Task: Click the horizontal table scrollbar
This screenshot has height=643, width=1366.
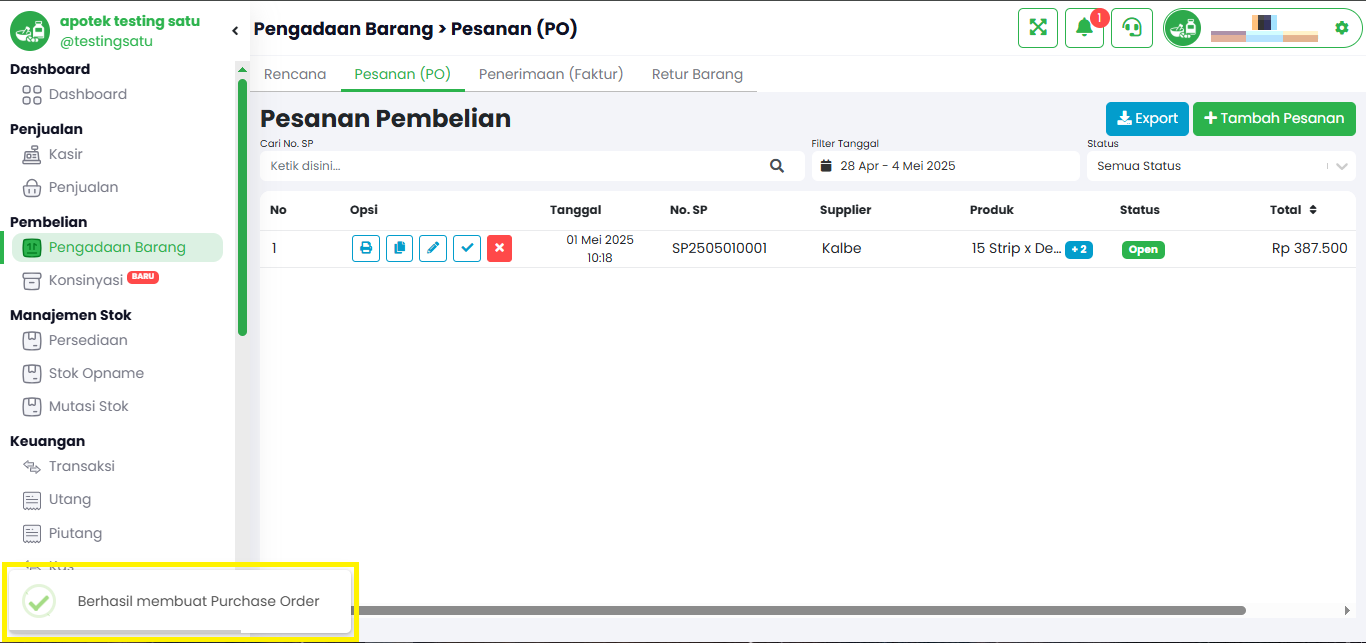Action: (798, 610)
